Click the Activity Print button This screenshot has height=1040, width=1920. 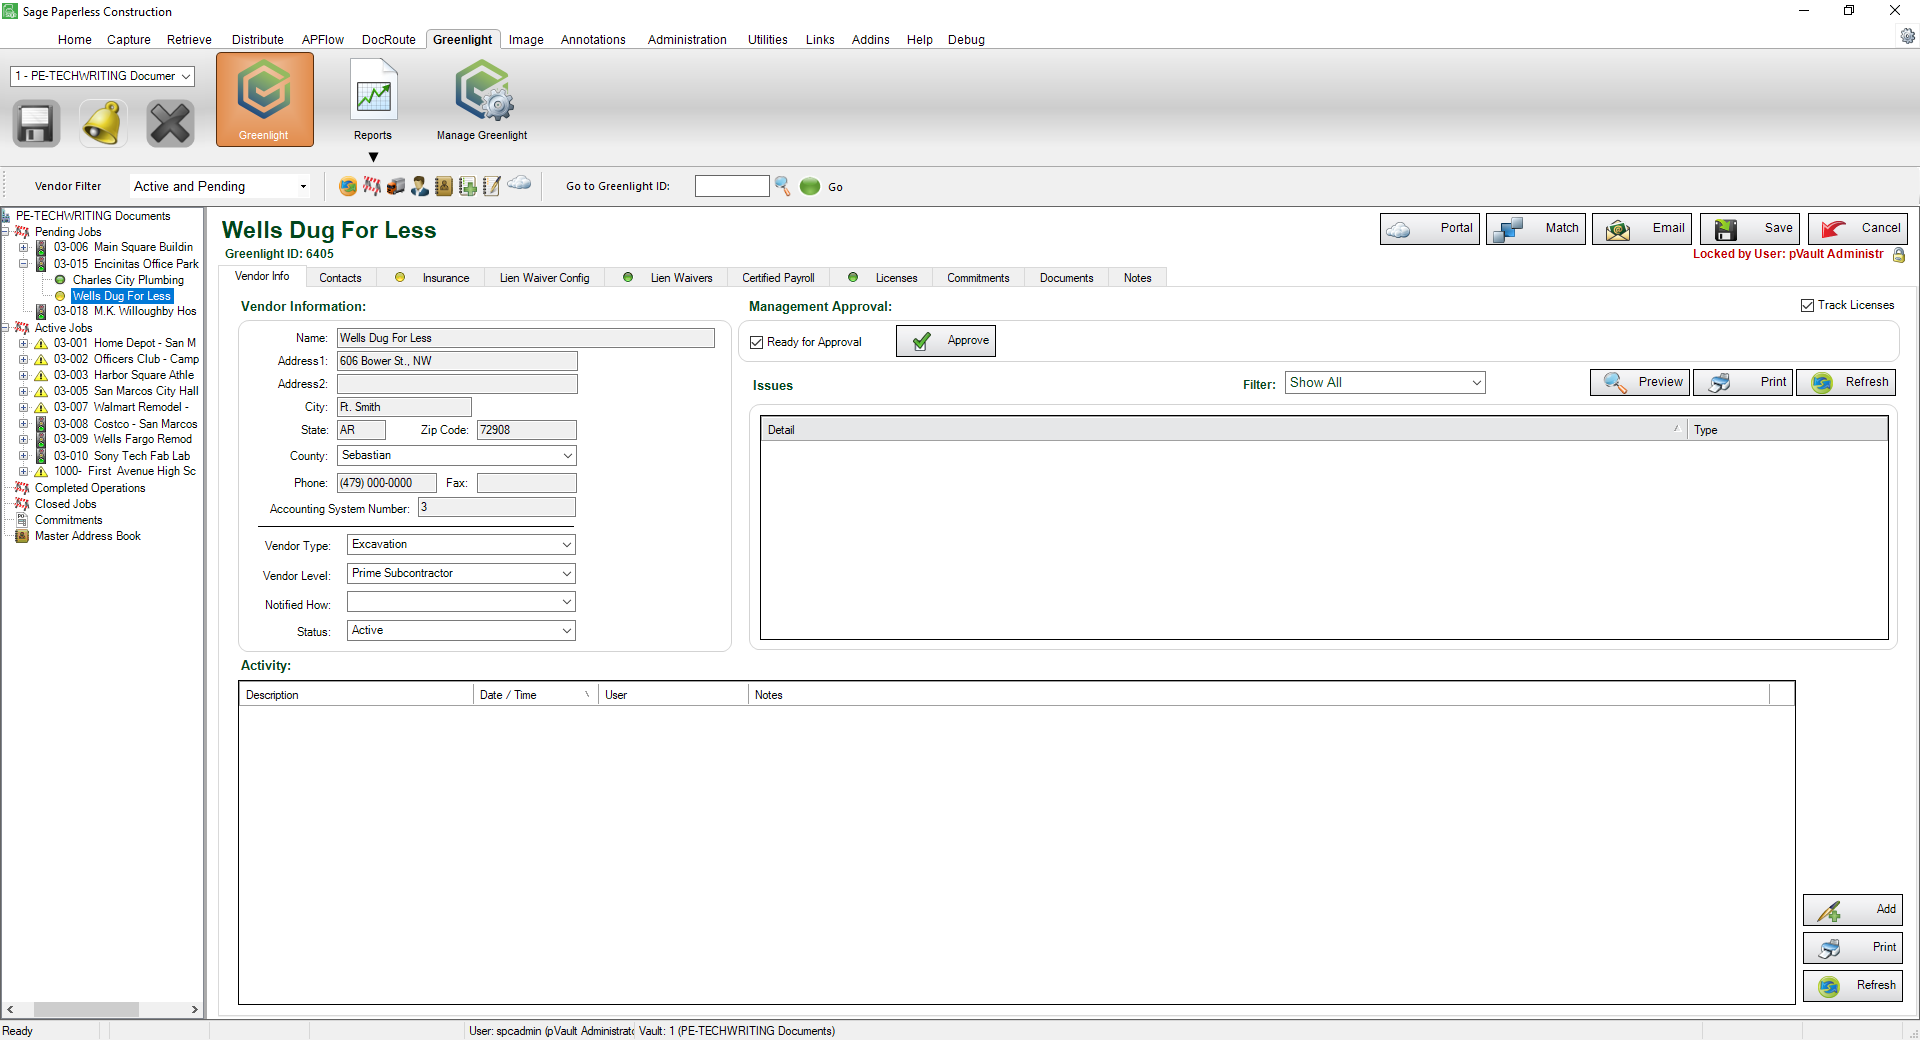coord(1853,948)
